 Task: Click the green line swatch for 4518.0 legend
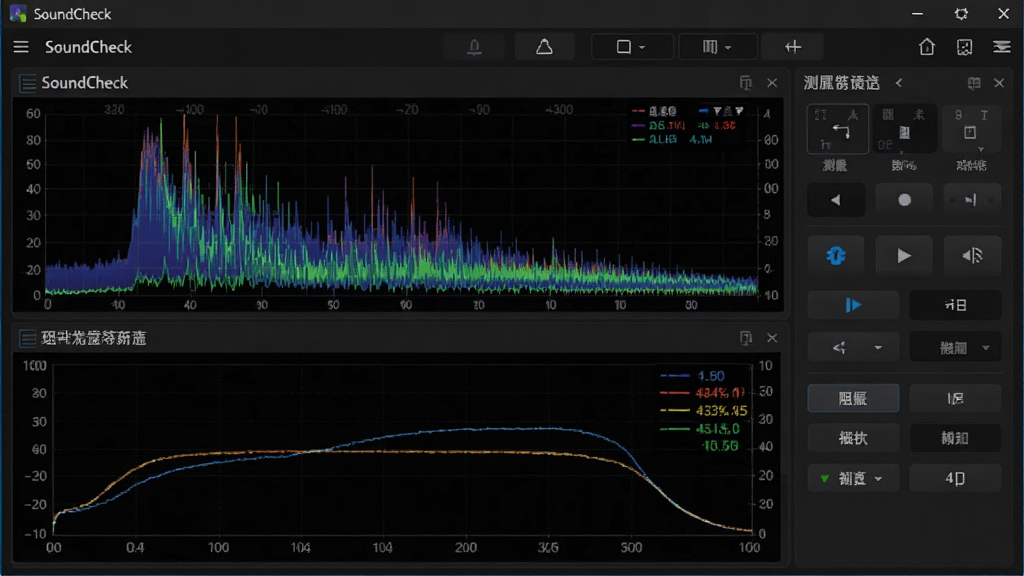[675, 429]
